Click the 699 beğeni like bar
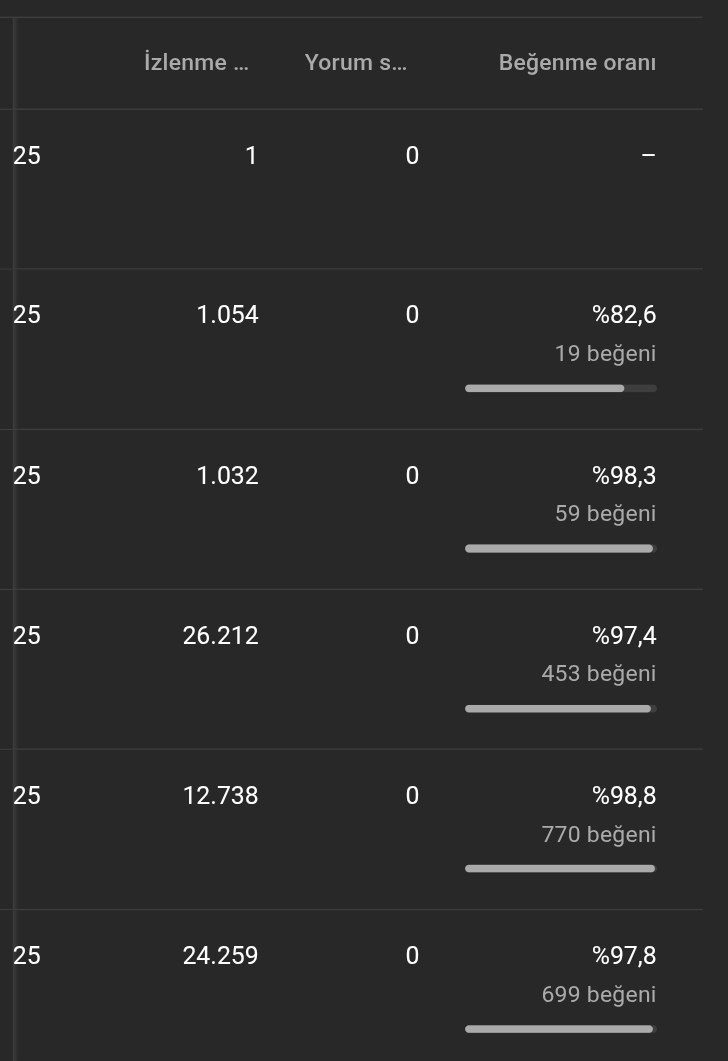This screenshot has width=728, height=1061. click(561, 1029)
